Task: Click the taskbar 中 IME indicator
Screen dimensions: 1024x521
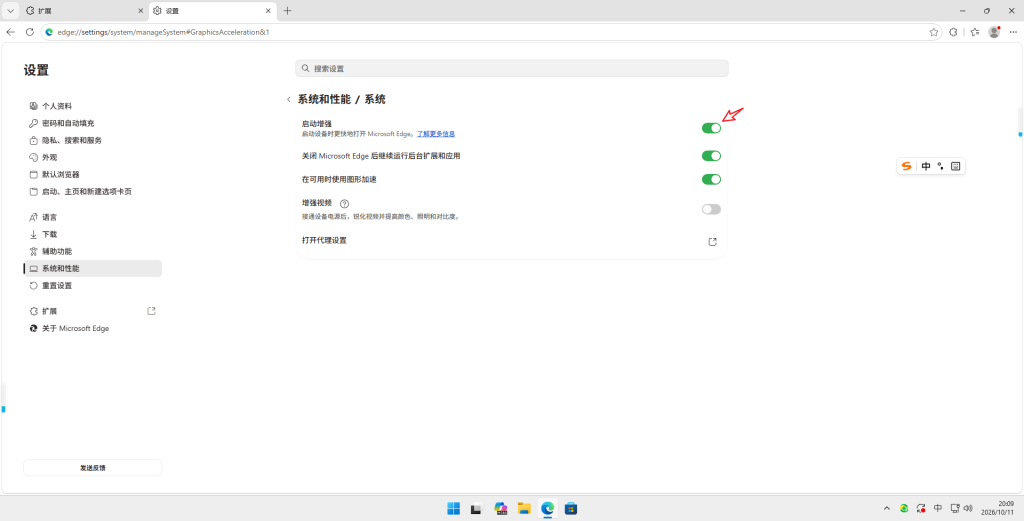Action: click(938, 508)
